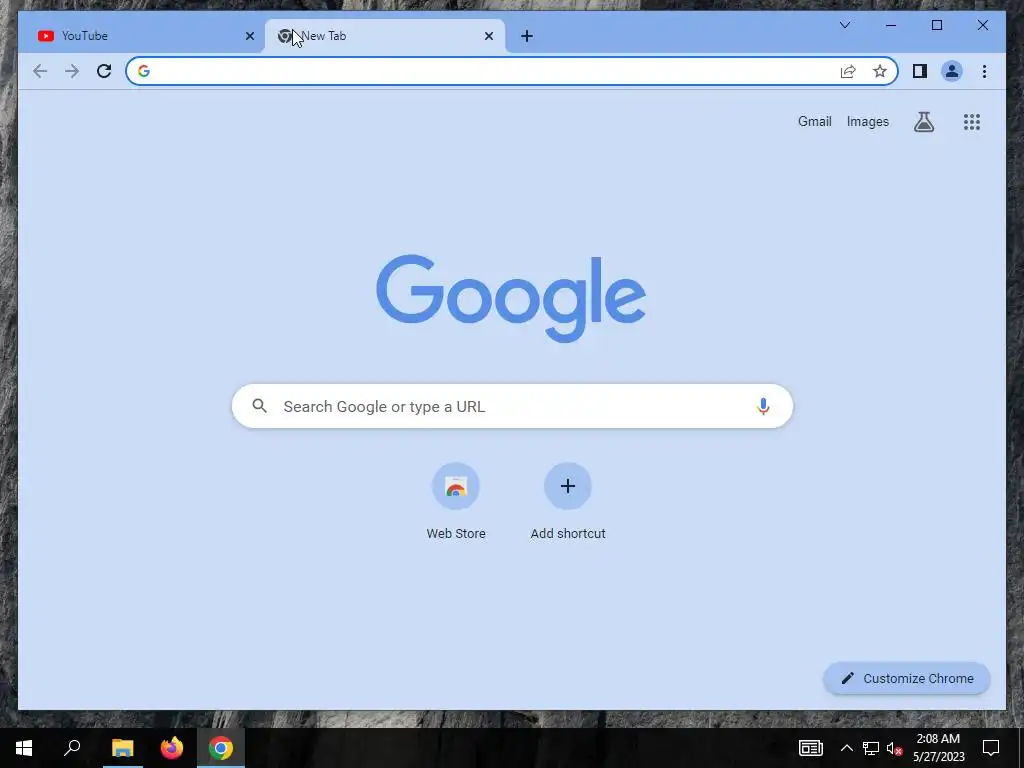The image size is (1024, 768).
Task: Go forward to next page
Action: (72, 71)
